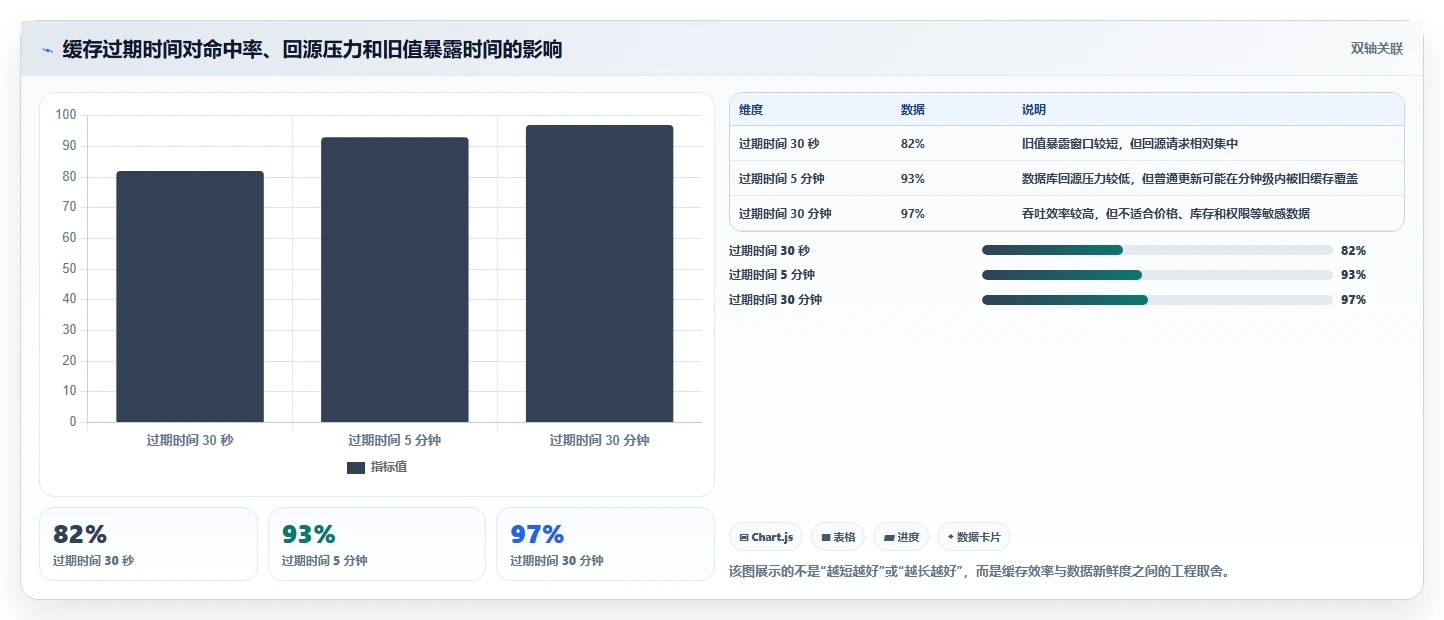Click the lightning icon beside the title
The height and width of the screenshot is (620, 1444).
pos(47,50)
